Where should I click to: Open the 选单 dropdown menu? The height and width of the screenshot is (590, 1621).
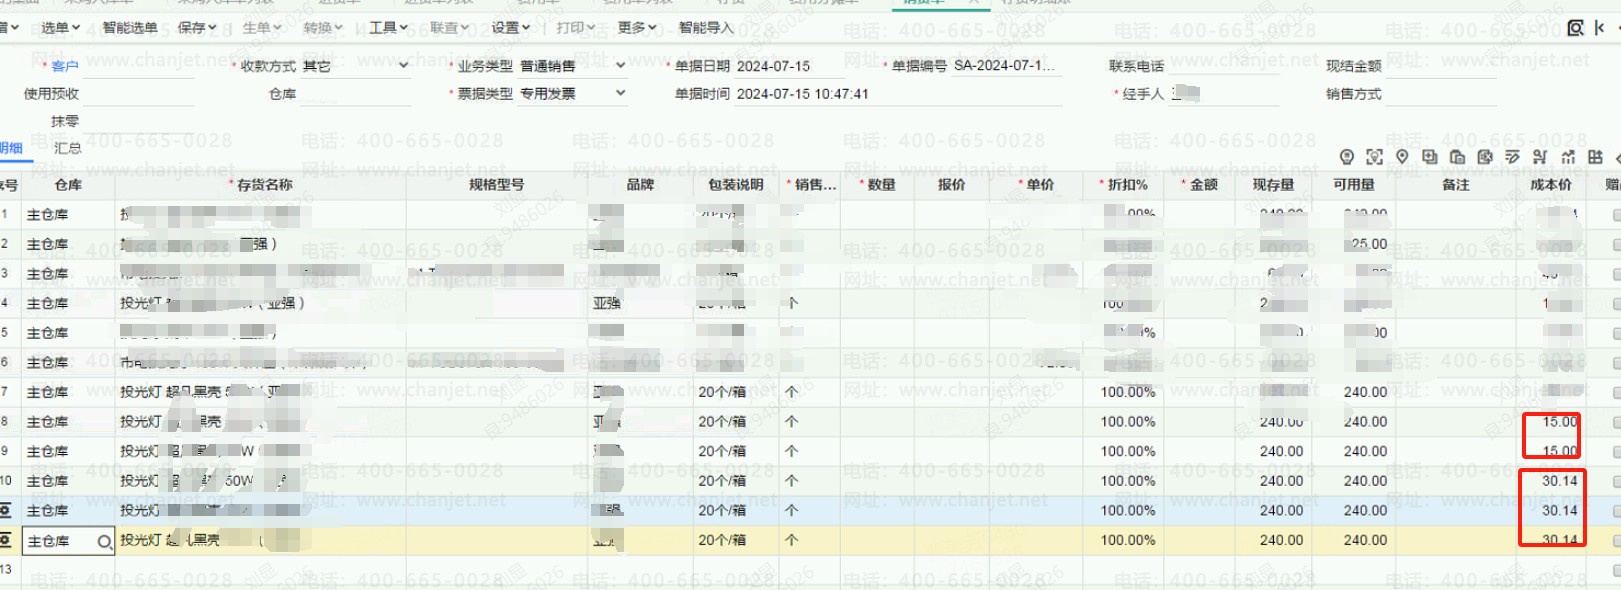pyautogui.click(x=60, y=28)
